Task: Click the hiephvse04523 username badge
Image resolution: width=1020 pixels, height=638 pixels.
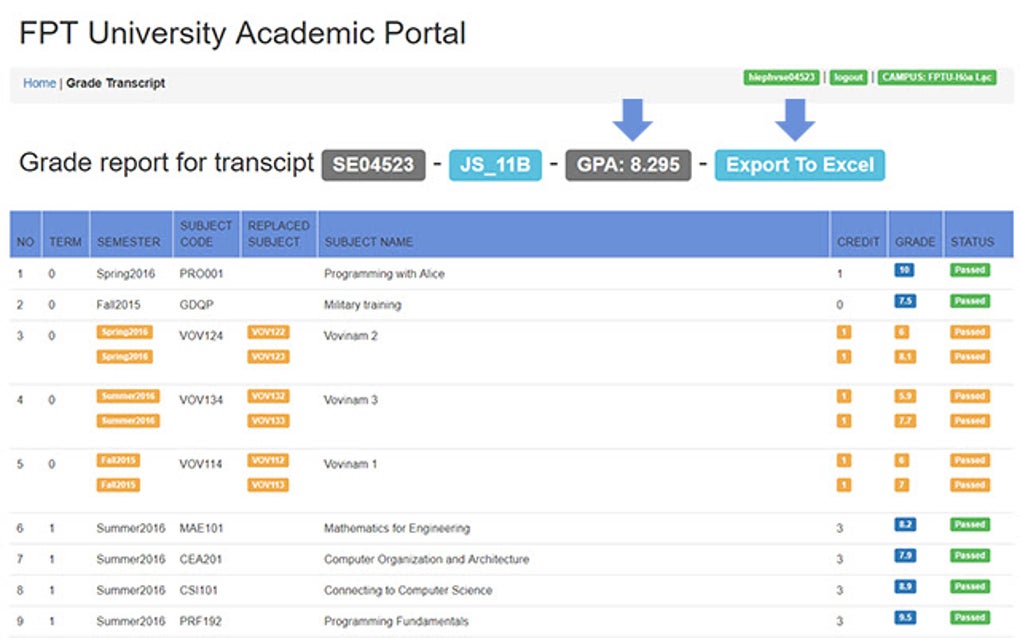Action: [783, 78]
